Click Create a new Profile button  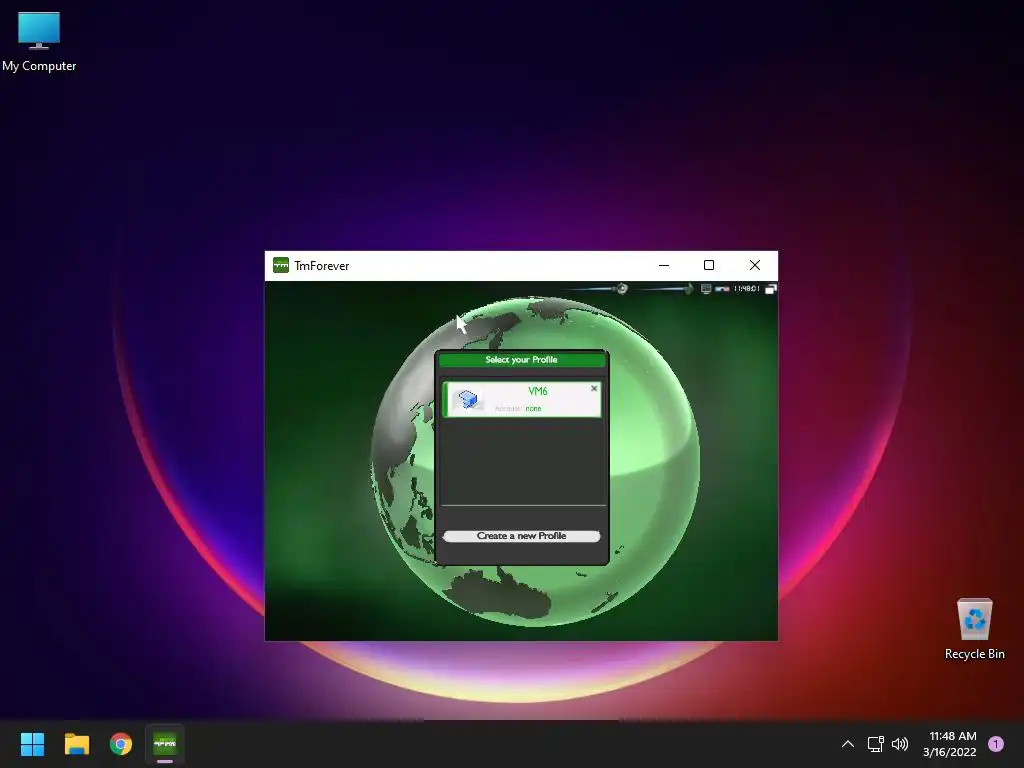point(521,536)
